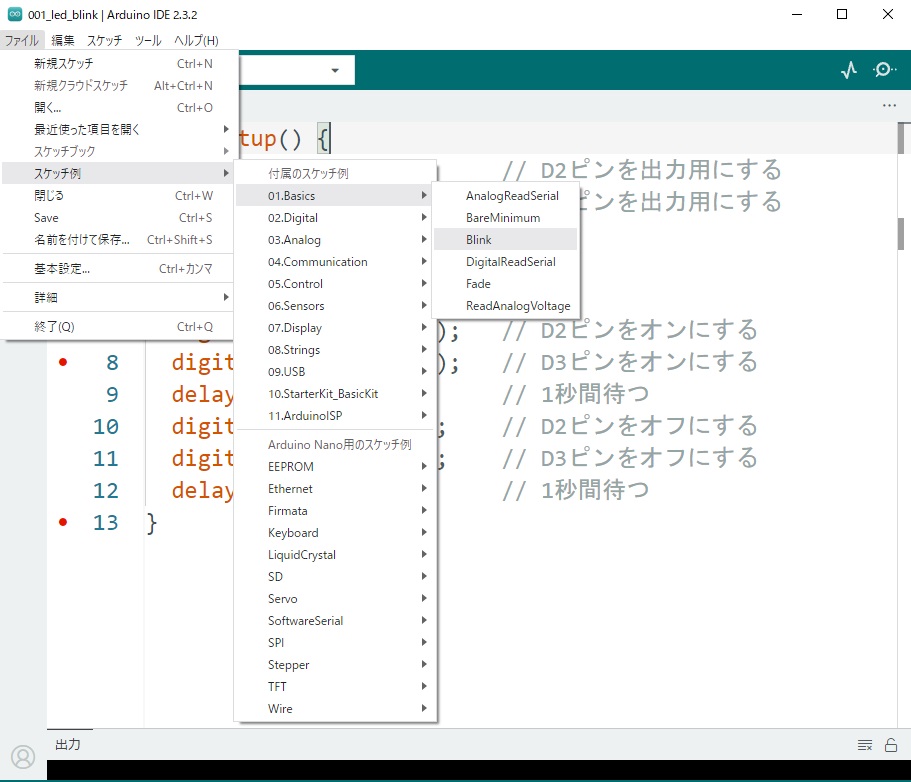Expand 詳細 submenu
911x782 pixels.
pos(119,297)
